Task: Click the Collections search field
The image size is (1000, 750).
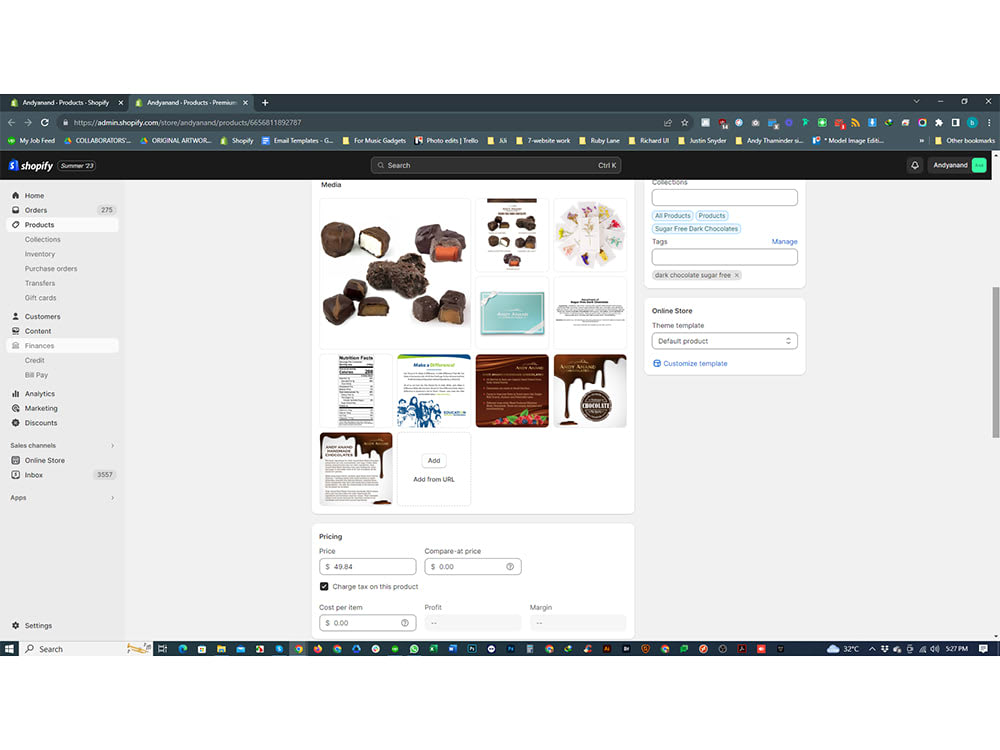Action: (724, 197)
